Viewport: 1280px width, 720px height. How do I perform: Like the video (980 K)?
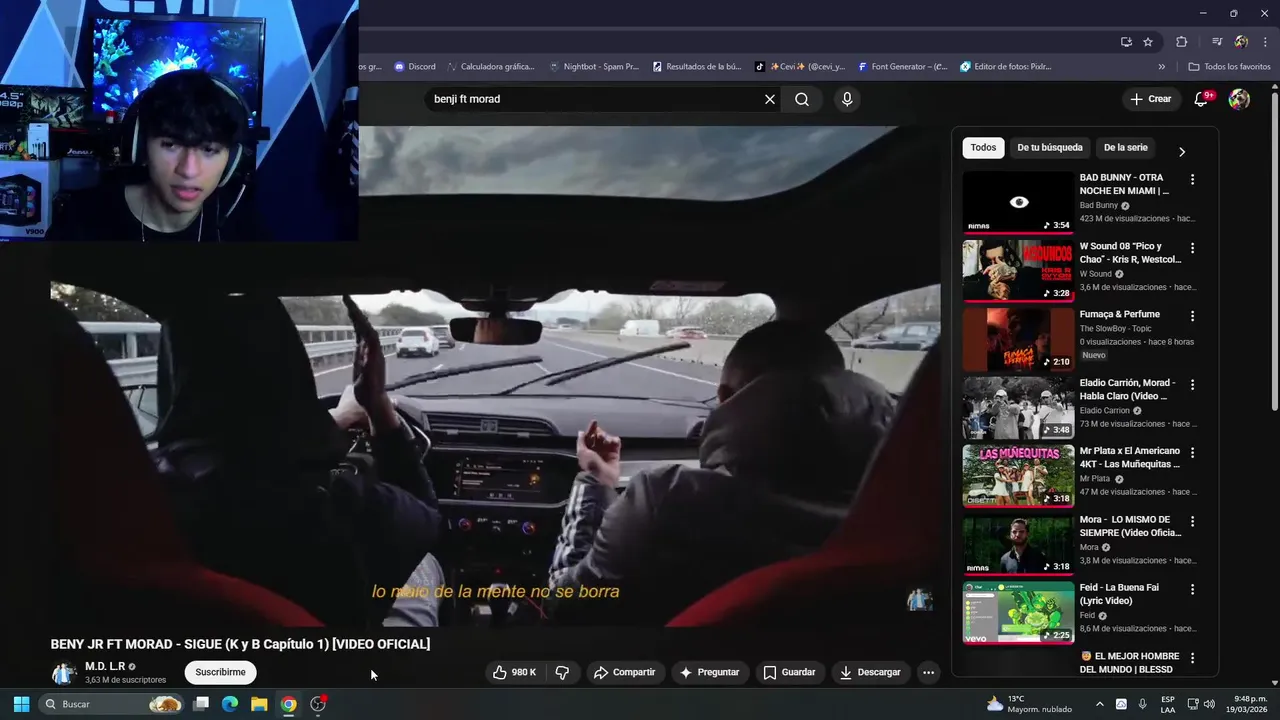[515, 672]
